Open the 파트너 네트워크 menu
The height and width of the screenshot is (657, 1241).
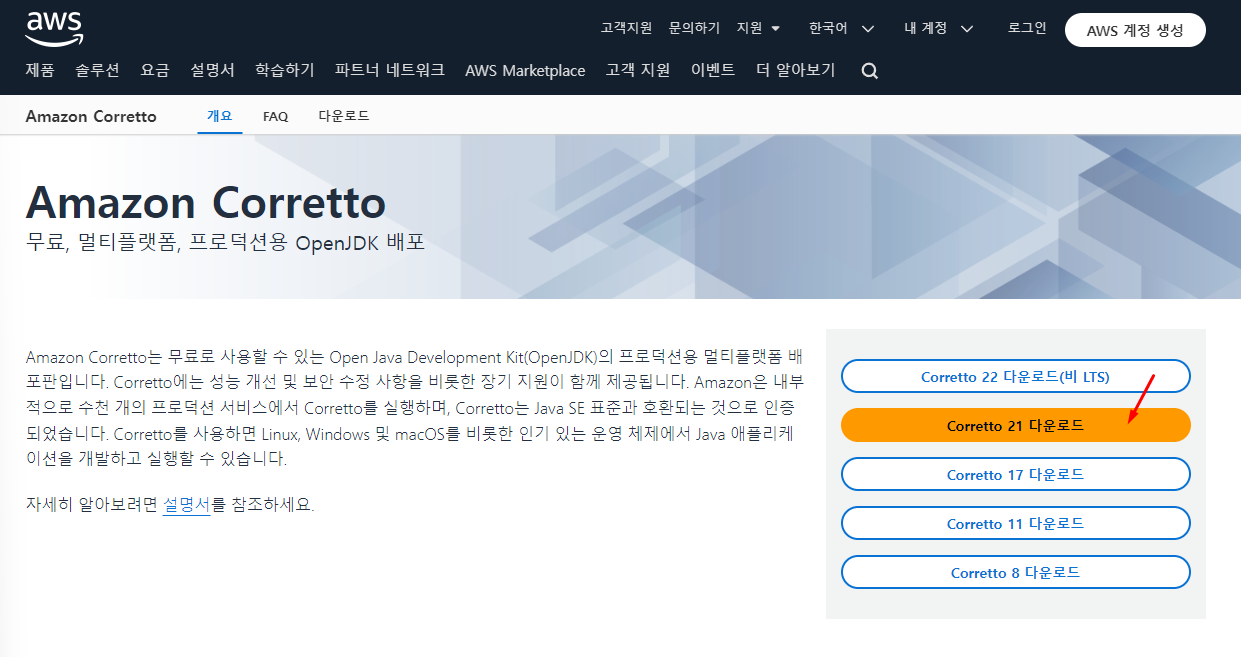click(390, 70)
